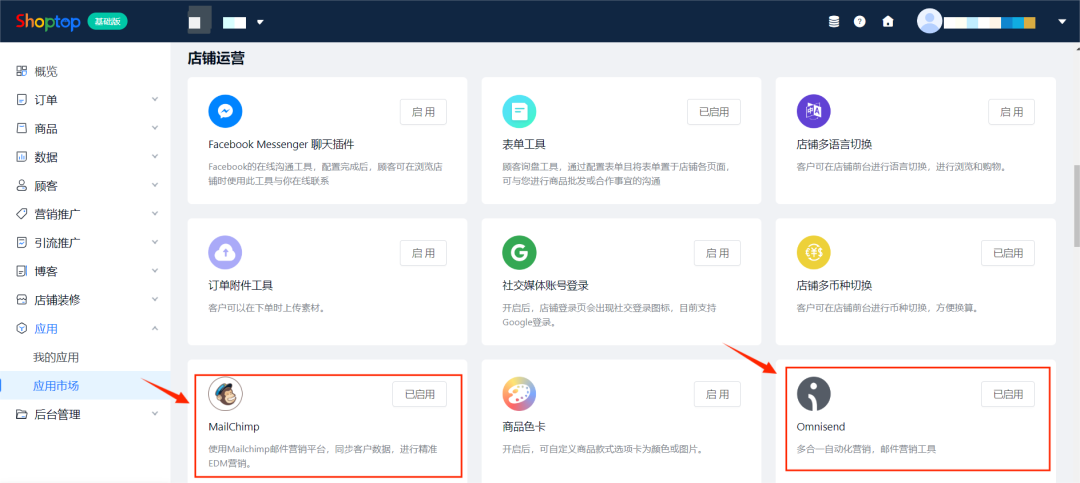The image size is (1080, 483).
Task: Open the store selector dropdown arrow
Action: click(260, 23)
